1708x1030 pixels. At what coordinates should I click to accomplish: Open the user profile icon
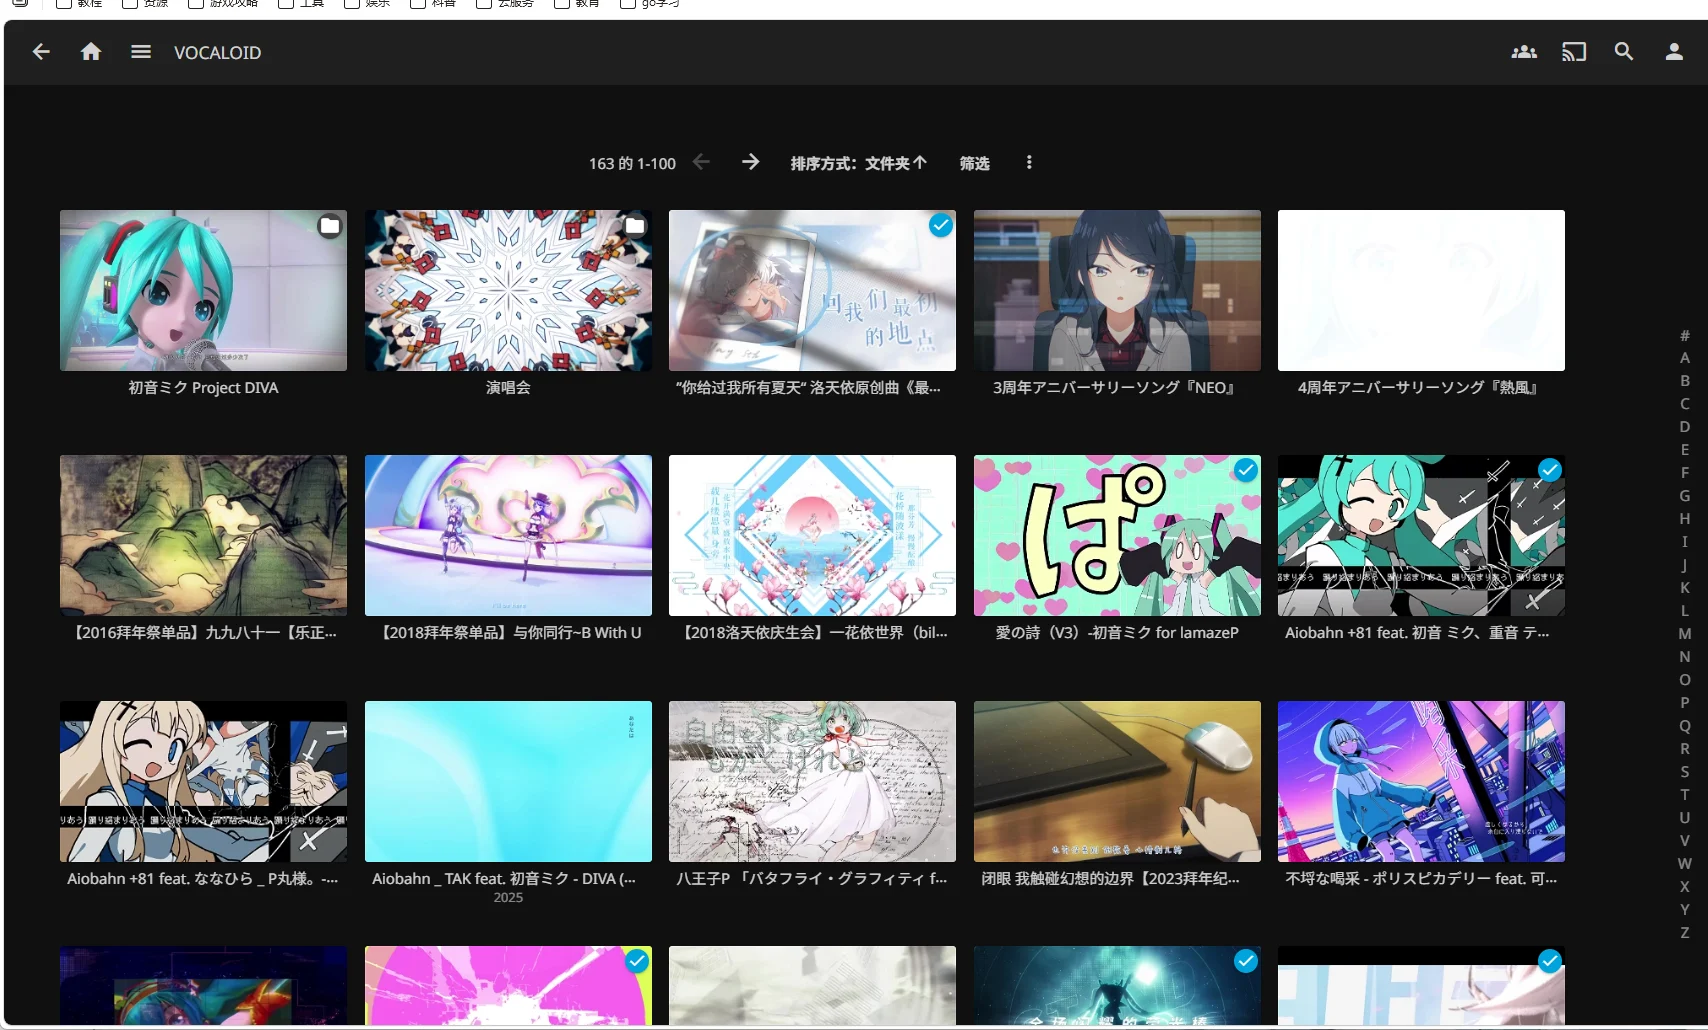(1674, 52)
